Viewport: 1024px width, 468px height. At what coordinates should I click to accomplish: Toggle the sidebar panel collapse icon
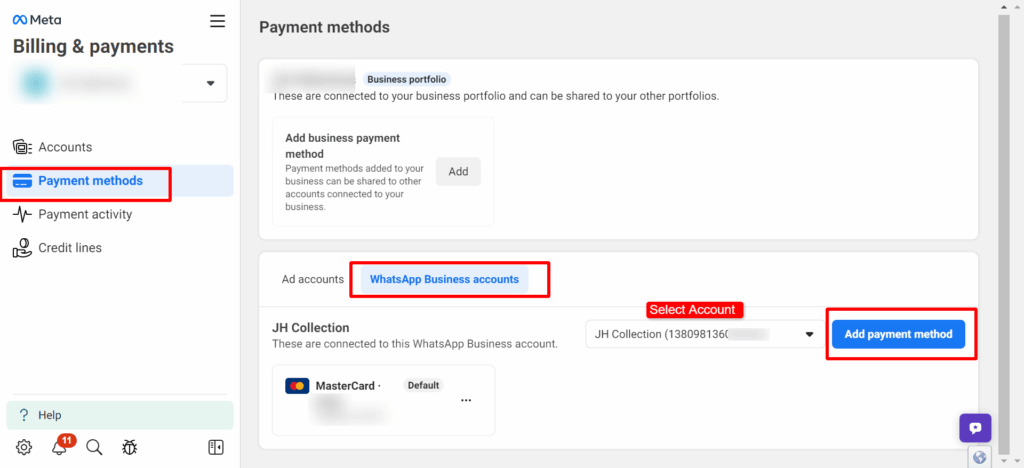(x=216, y=447)
